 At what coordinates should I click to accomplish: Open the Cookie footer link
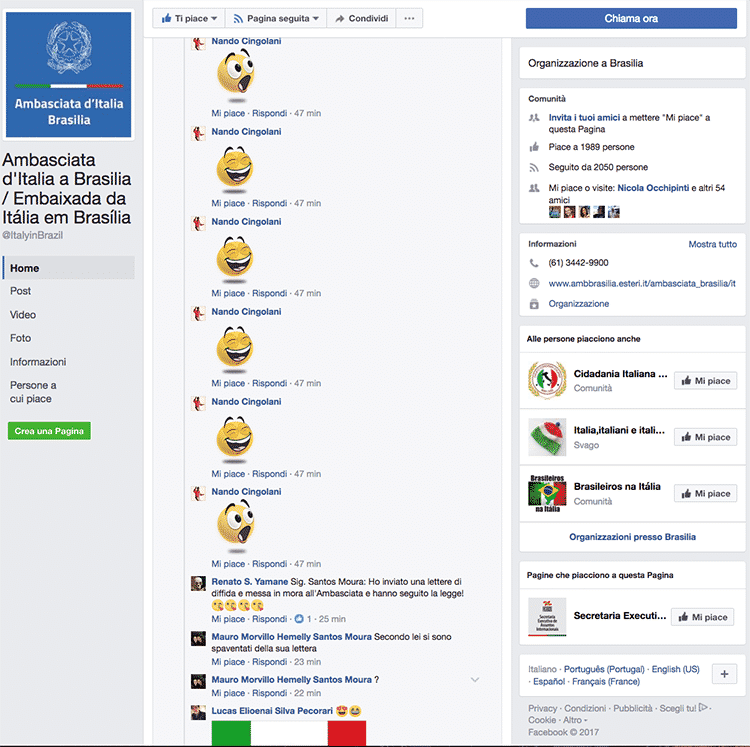[542, 720]
